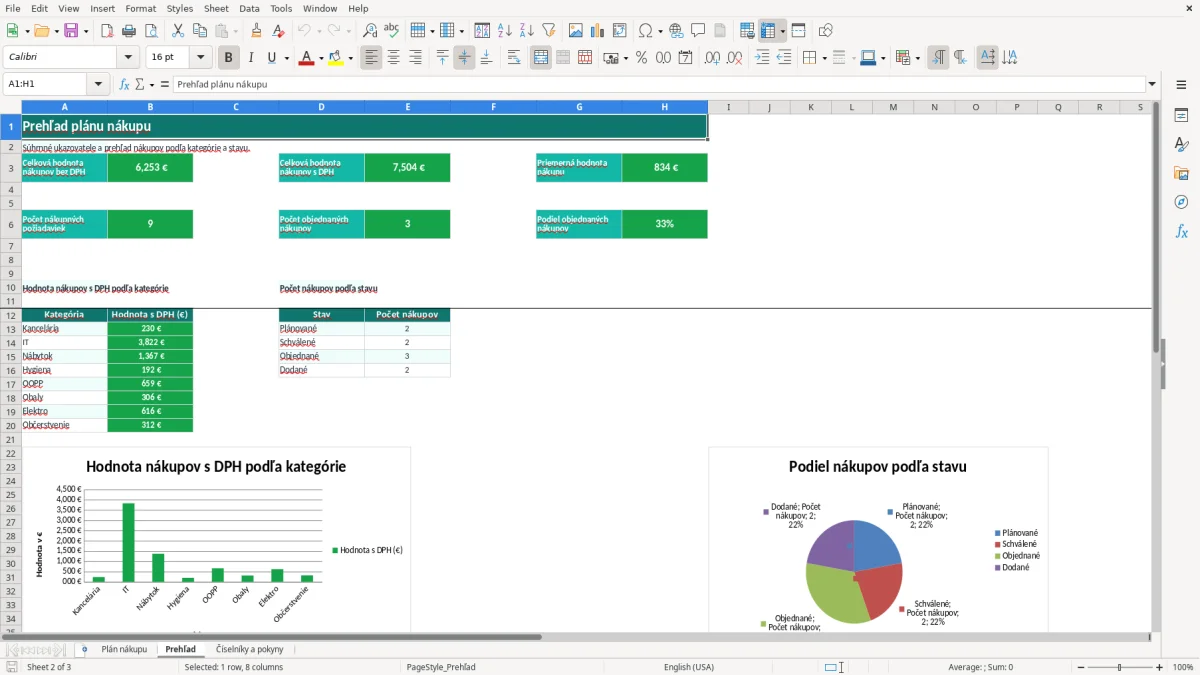Toggle Center Horizontally alignment
This screenshot has width=1200, height=675.
coord(394,58)
